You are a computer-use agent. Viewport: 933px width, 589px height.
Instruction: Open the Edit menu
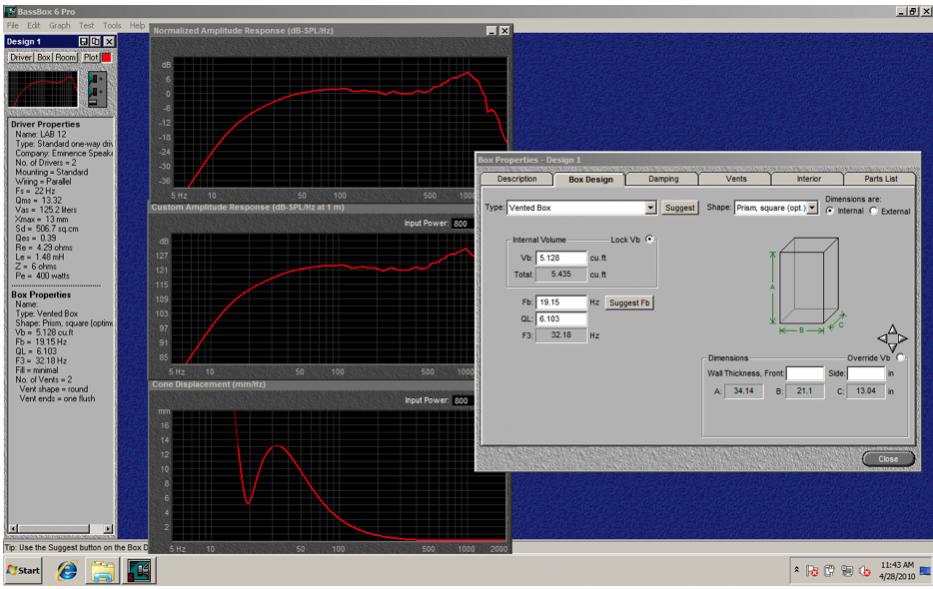(x=33, y=26)
